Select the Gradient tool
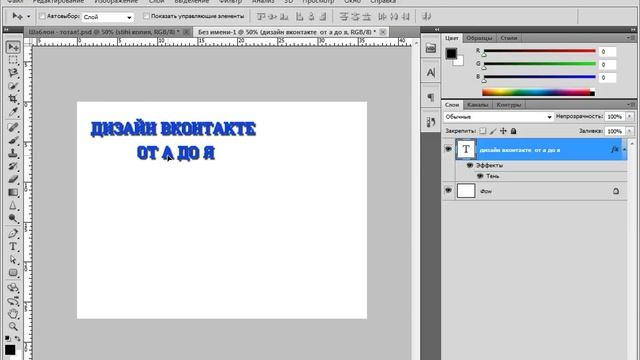Viewport: 640px width, 360px height. (13, 192)
